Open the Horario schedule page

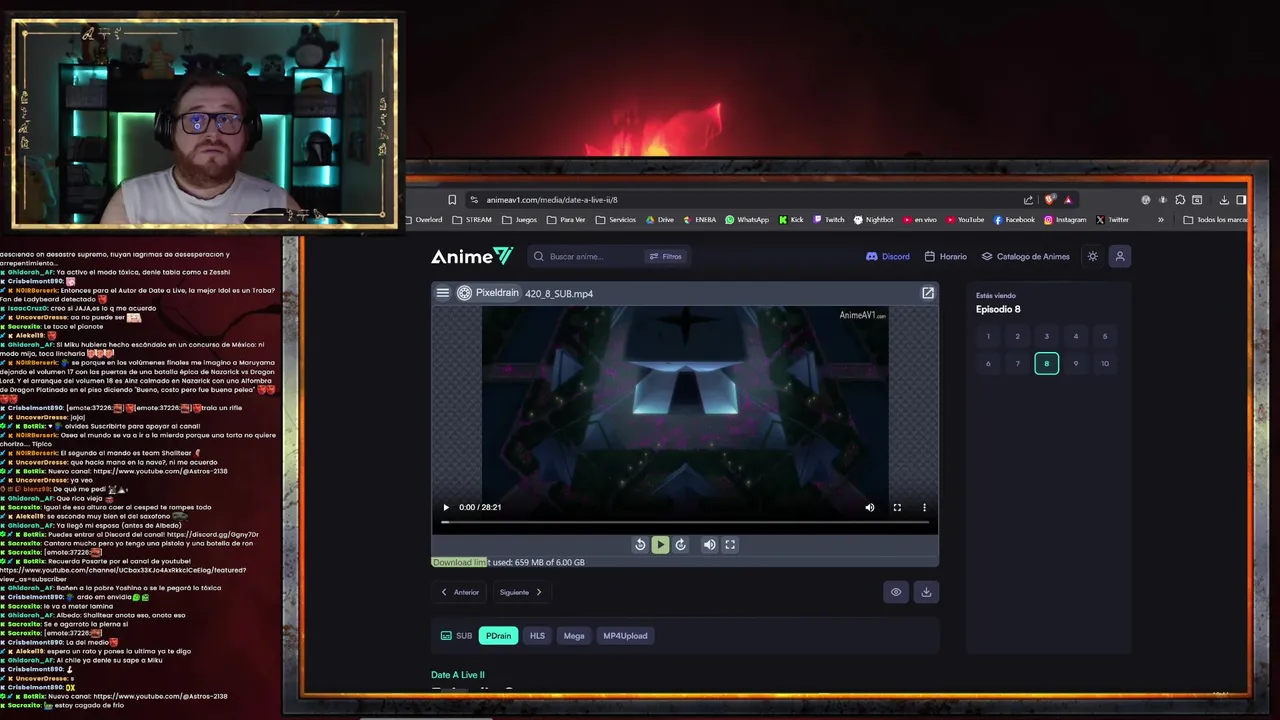(x=945, y=256)
